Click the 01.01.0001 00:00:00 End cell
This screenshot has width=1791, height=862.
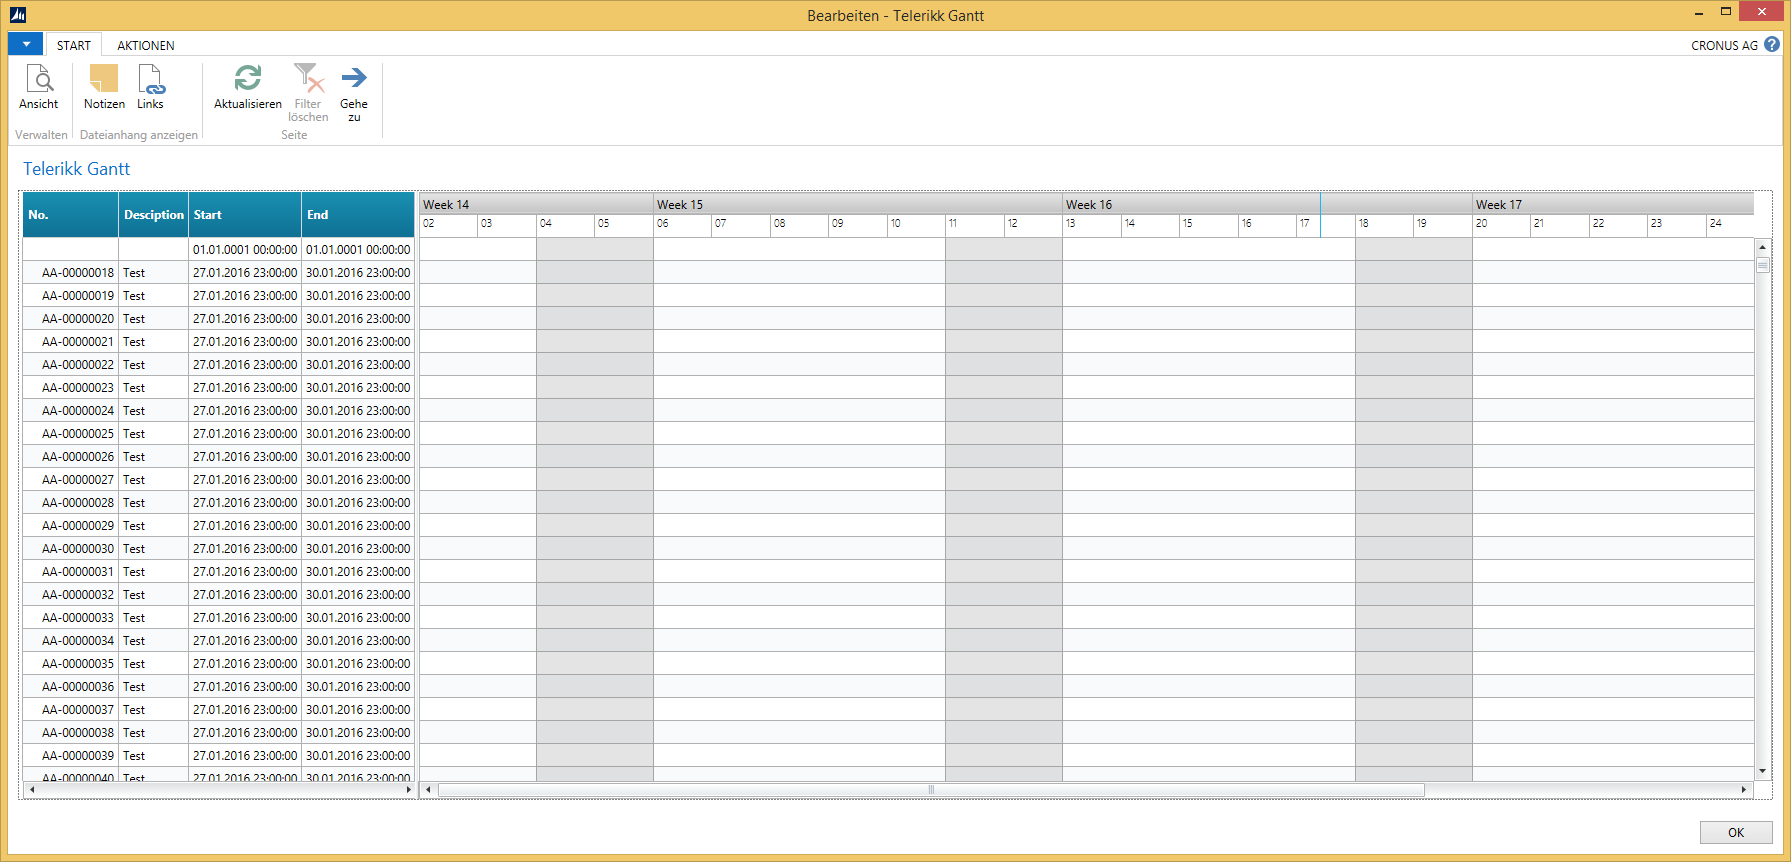(358, 249)
